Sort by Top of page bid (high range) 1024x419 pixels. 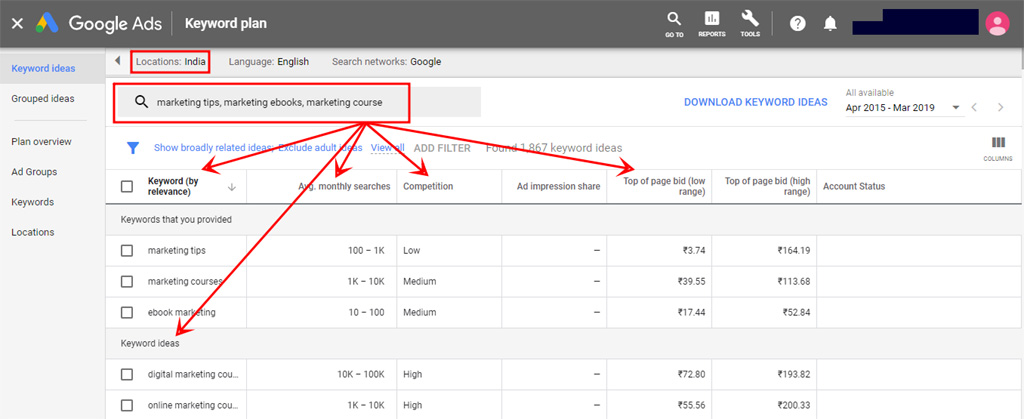(x=767, y=187)
